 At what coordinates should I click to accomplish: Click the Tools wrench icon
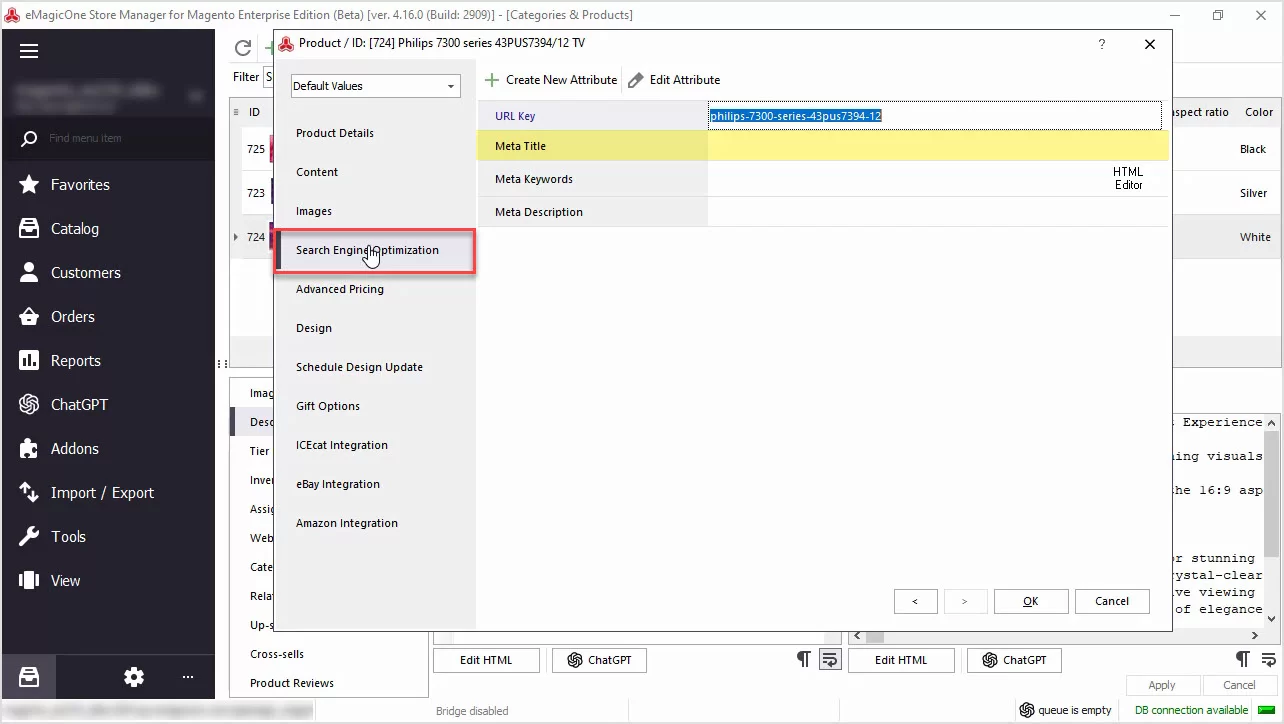click(x=30, y=537)
